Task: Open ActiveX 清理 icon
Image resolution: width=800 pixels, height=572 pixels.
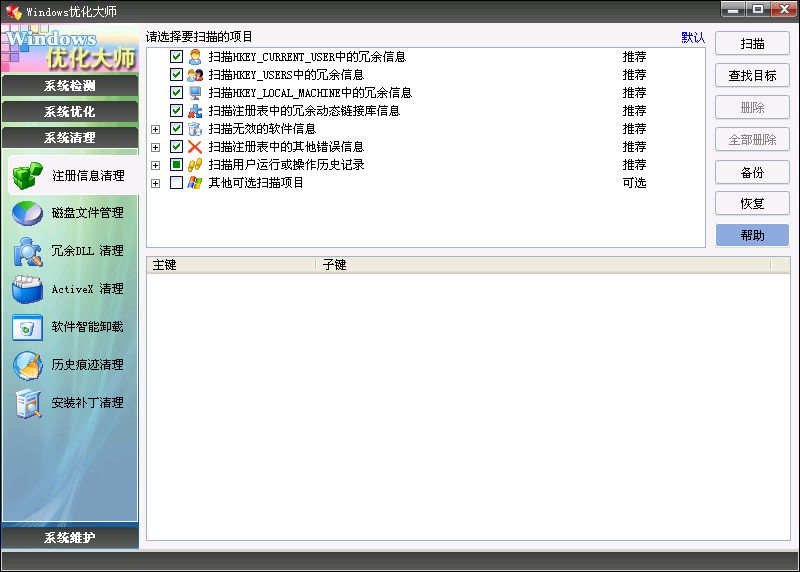Action: click(27, 290)
